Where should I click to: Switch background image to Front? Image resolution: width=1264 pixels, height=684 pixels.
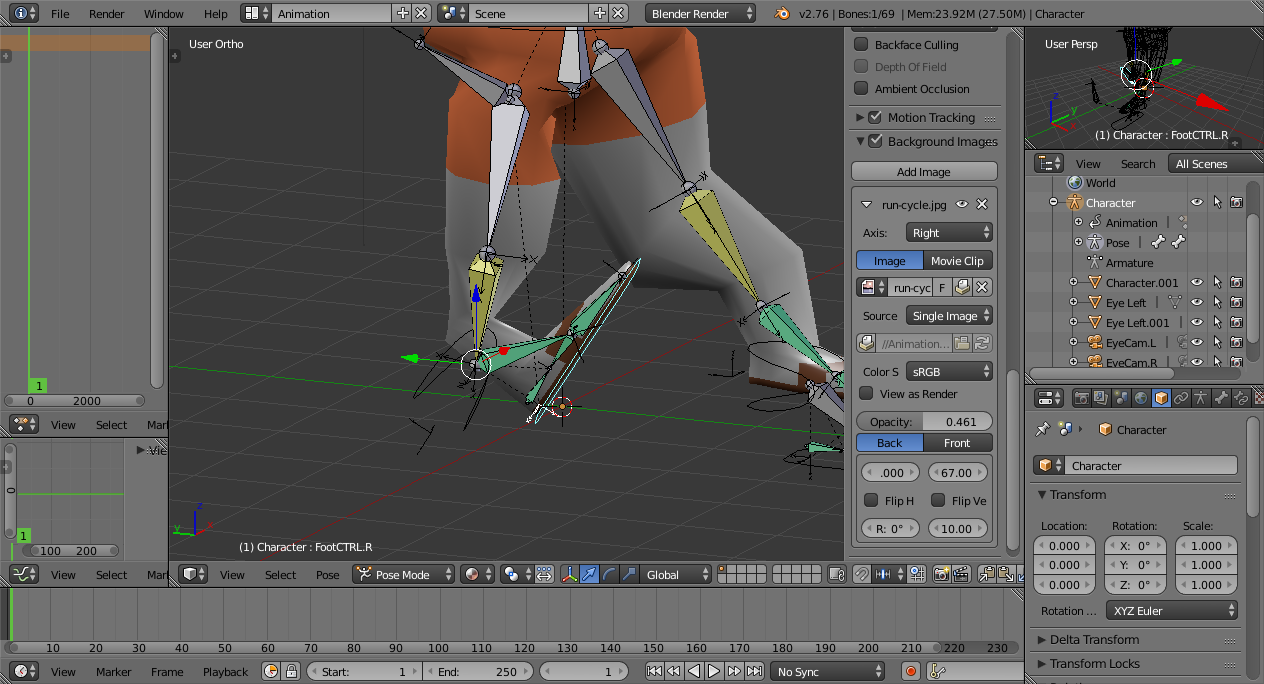[x=958, y=442]
